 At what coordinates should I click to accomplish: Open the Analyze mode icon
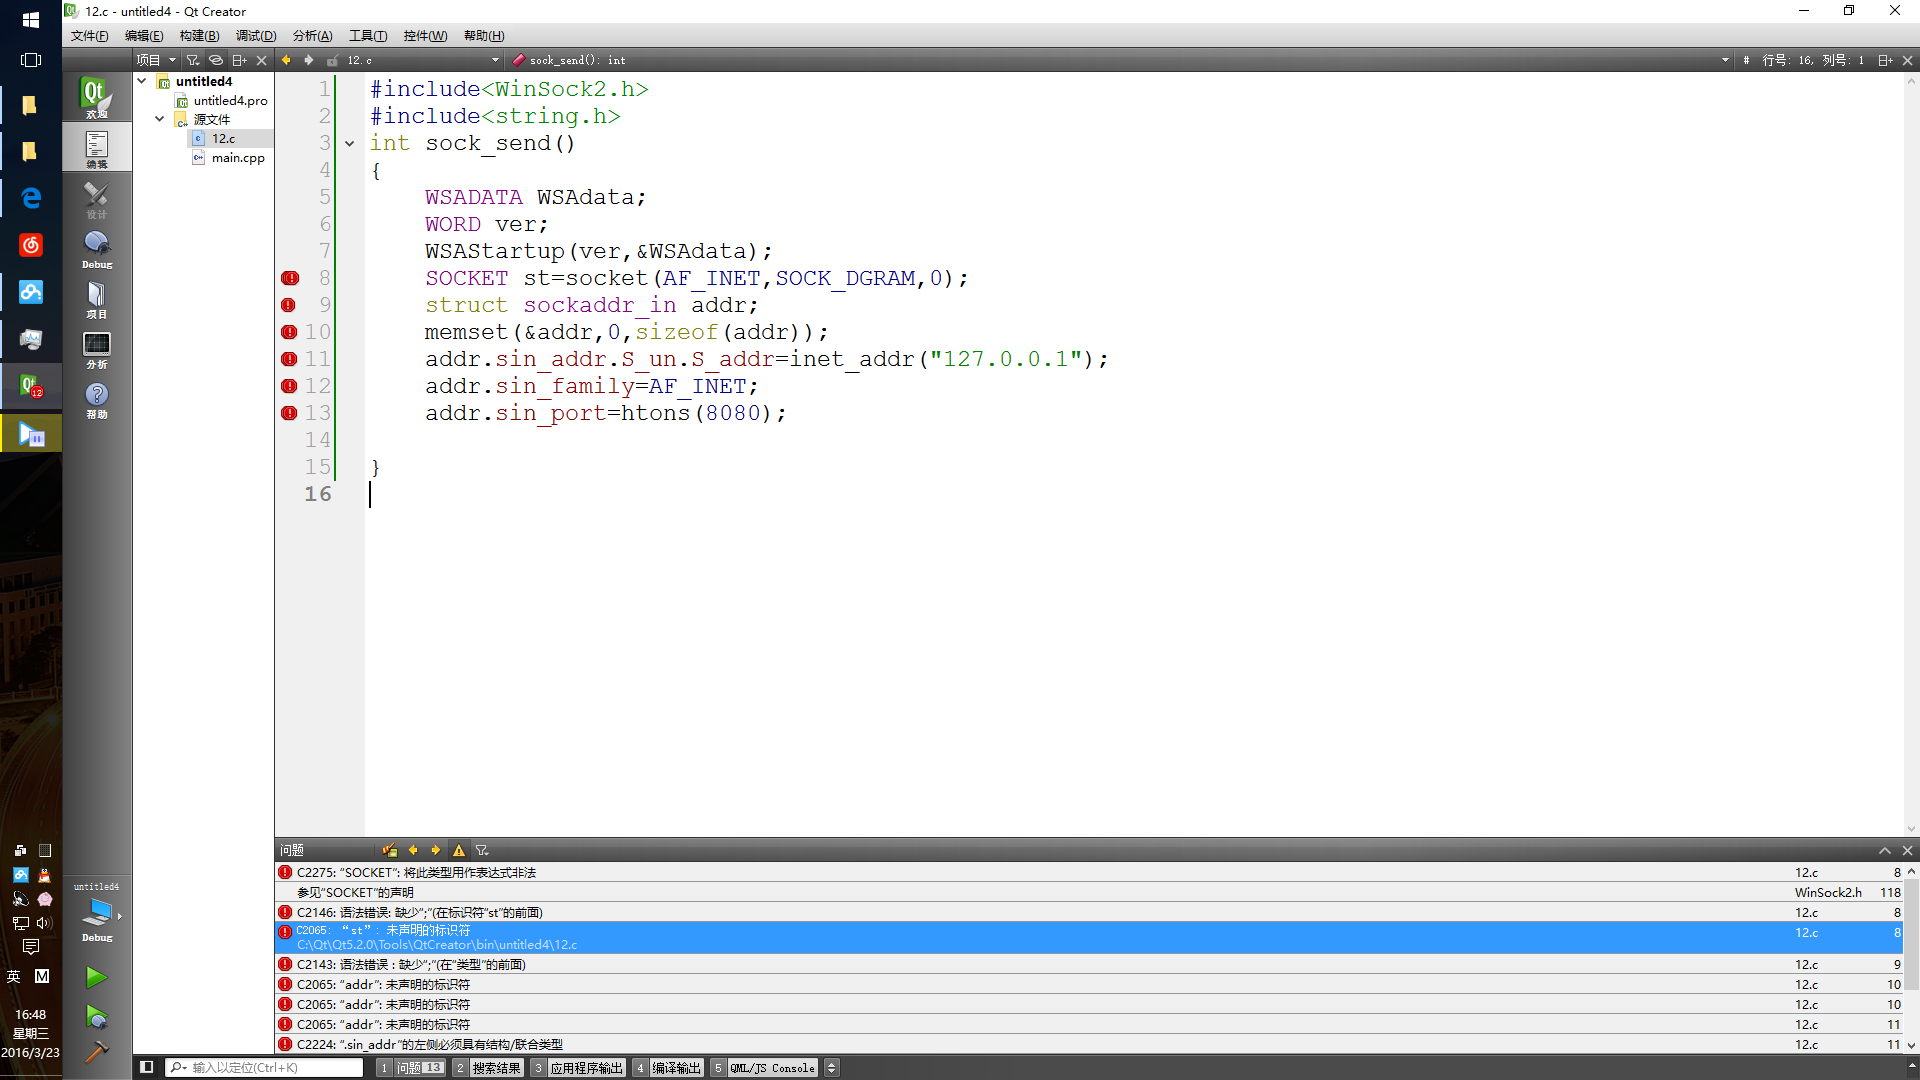96,349
